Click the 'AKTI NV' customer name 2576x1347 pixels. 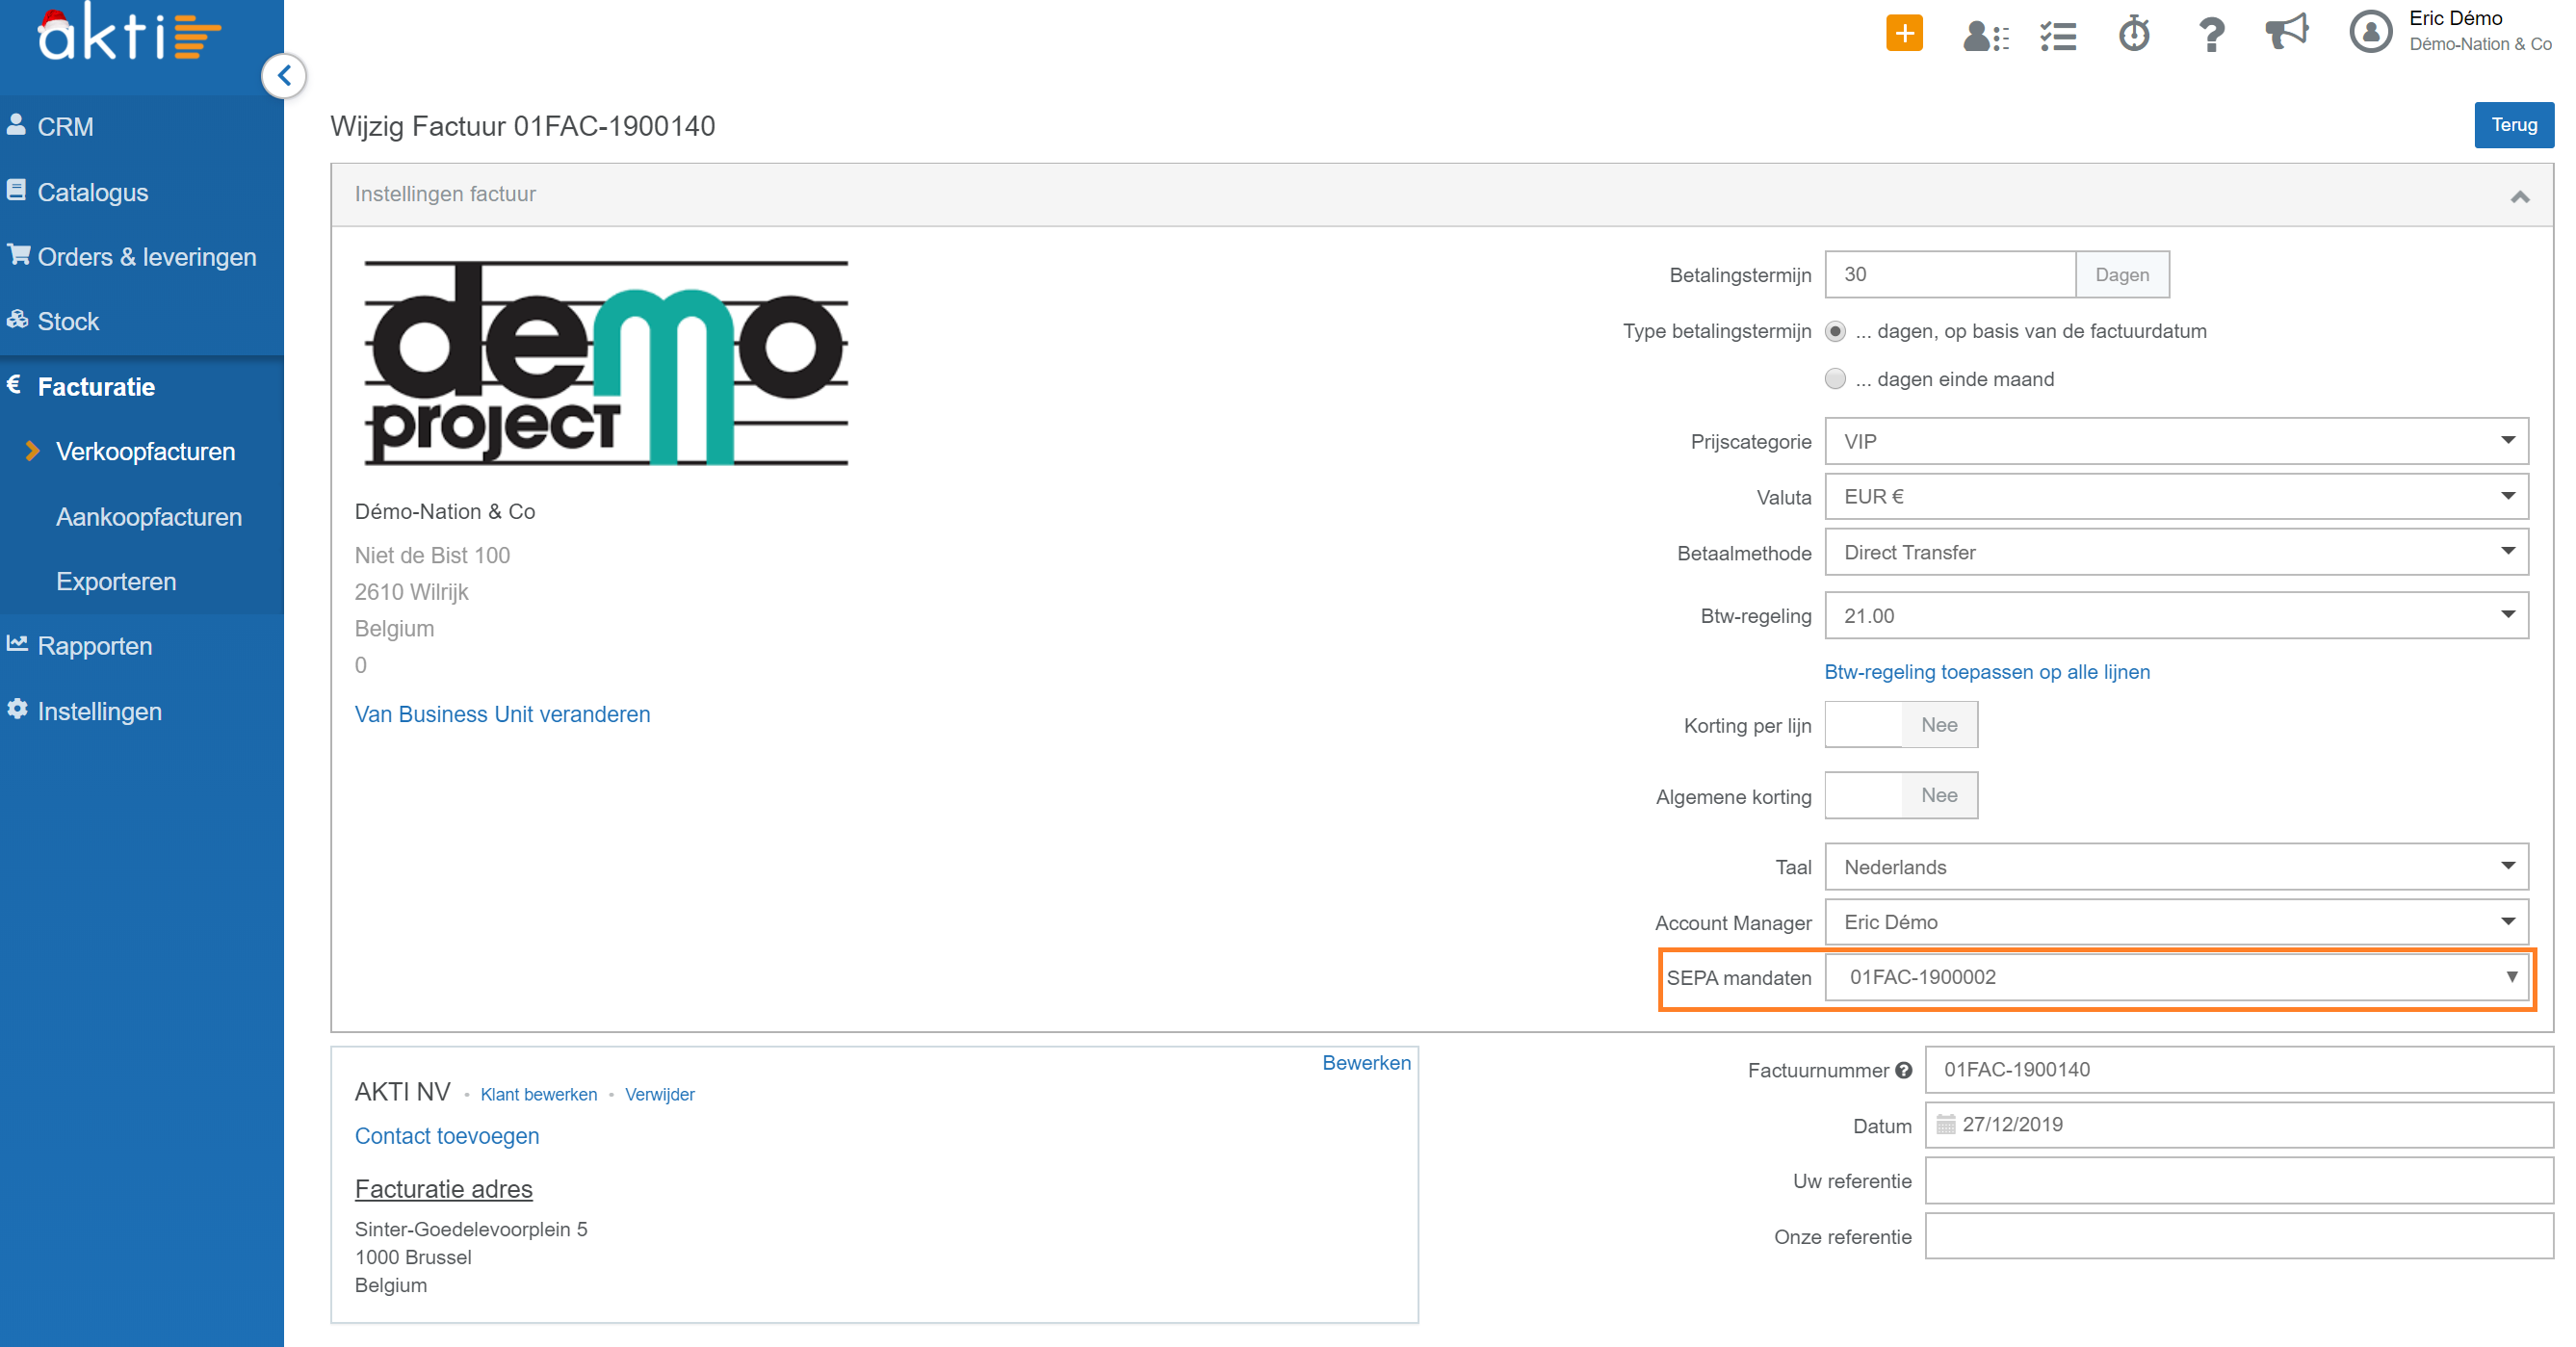click(402, 1092)
